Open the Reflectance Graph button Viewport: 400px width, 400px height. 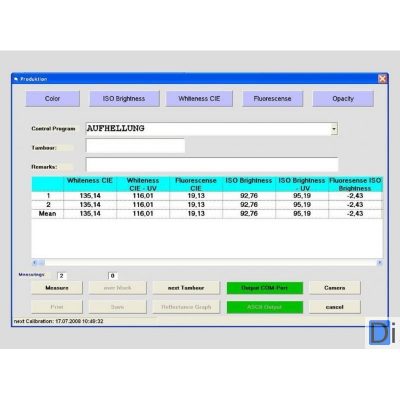click(186, 307)
